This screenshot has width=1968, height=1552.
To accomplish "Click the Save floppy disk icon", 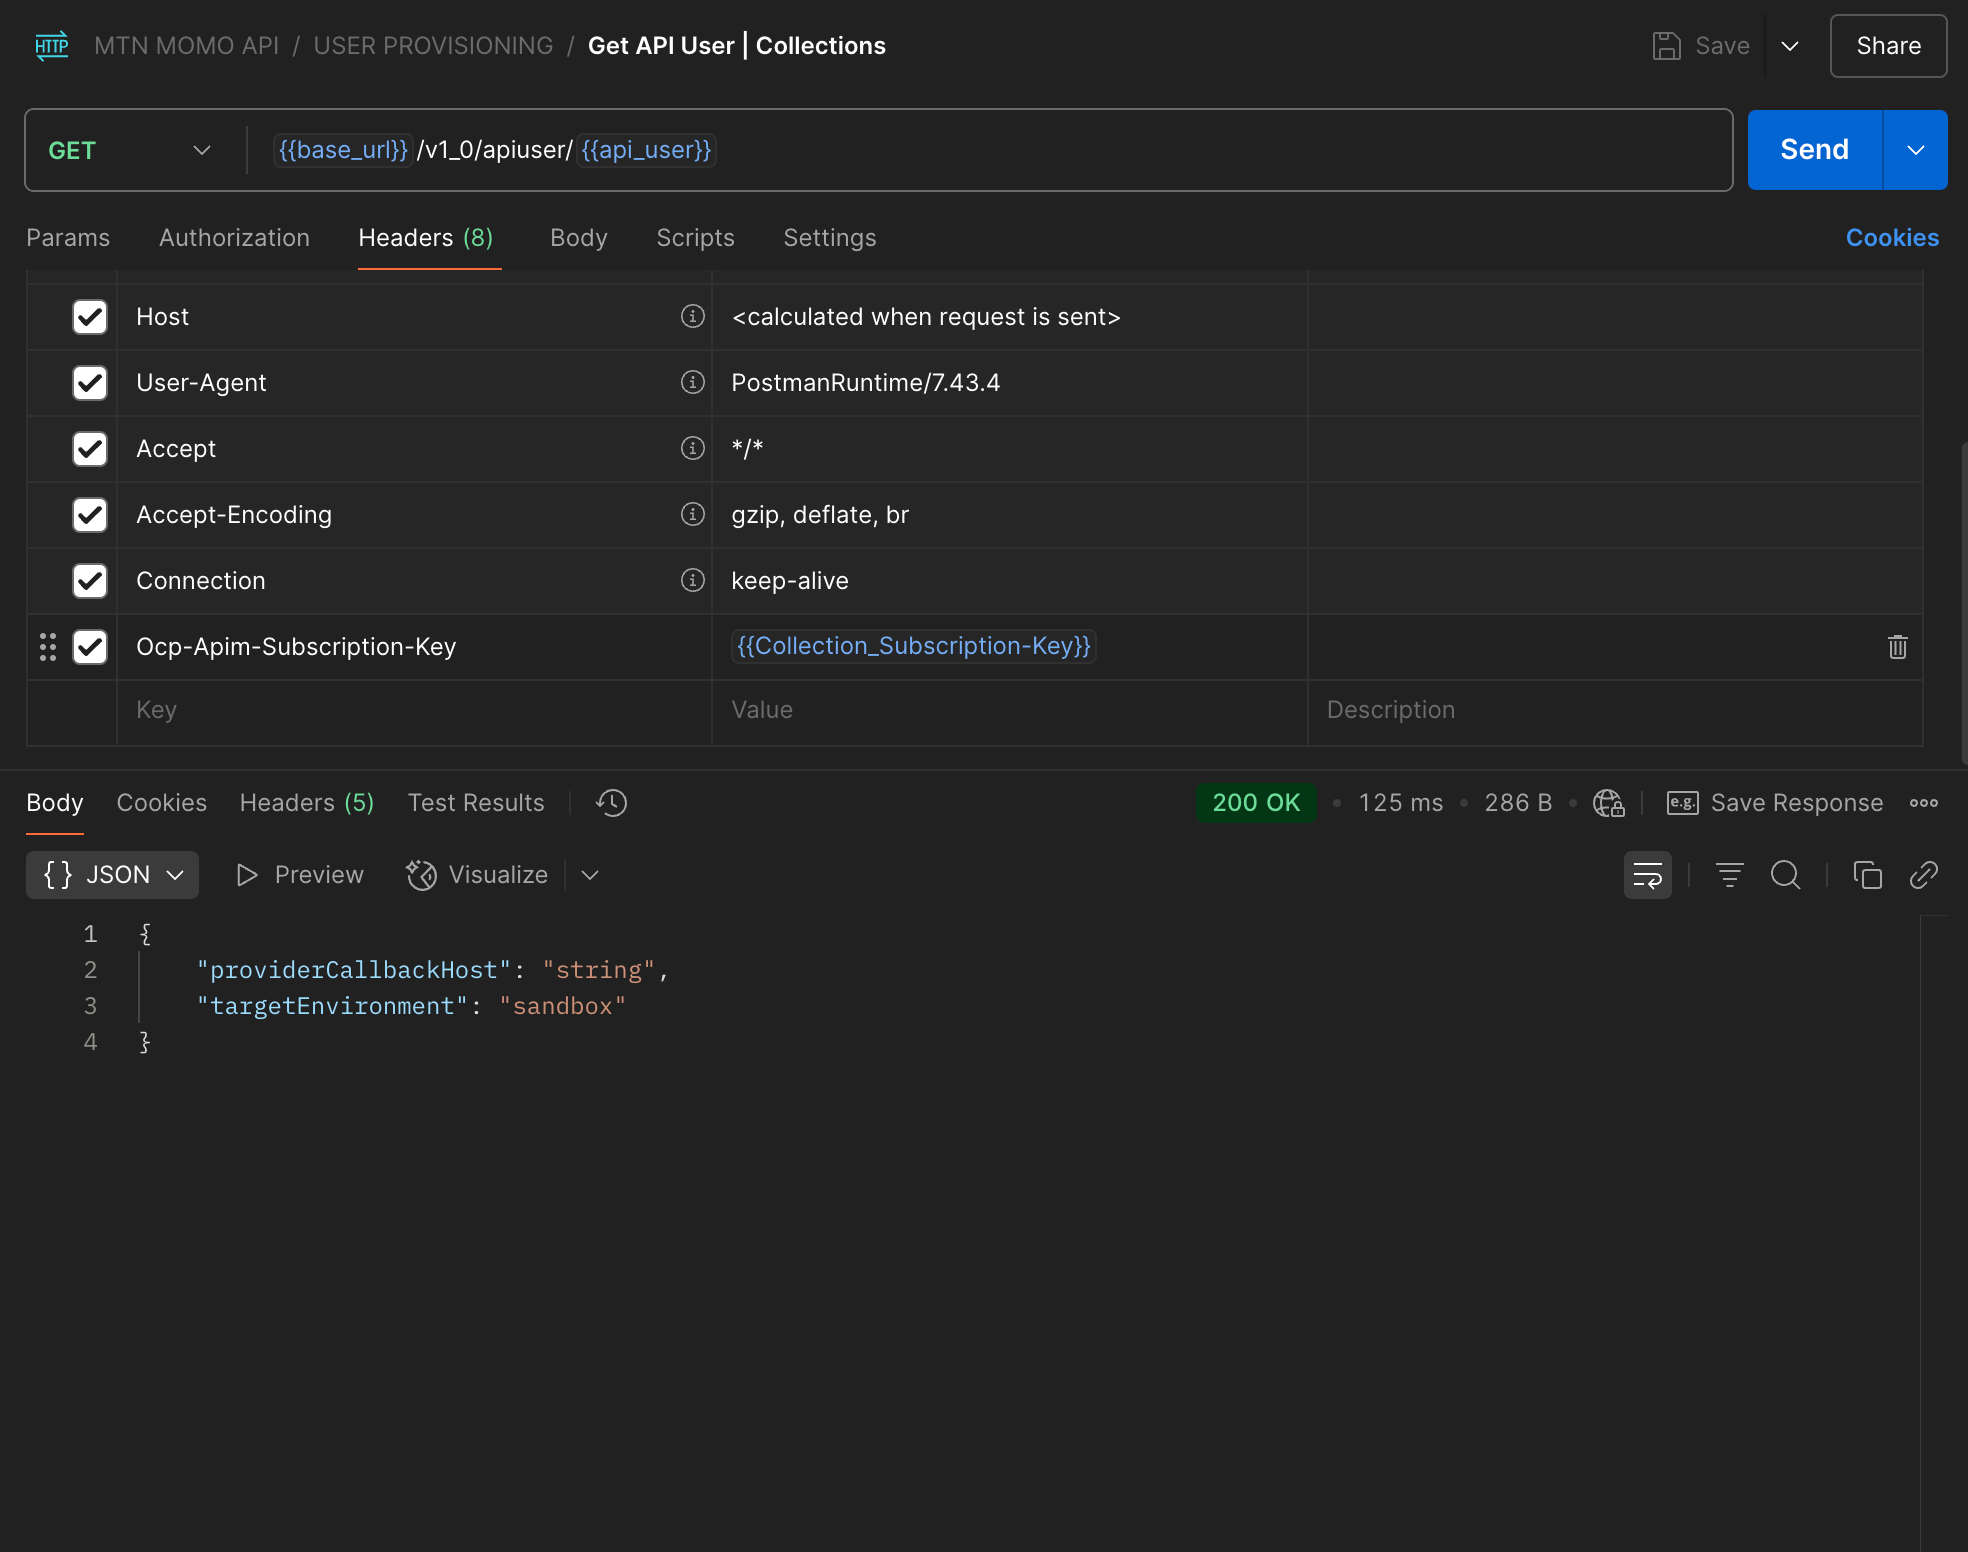I will tap(1666, 46).
